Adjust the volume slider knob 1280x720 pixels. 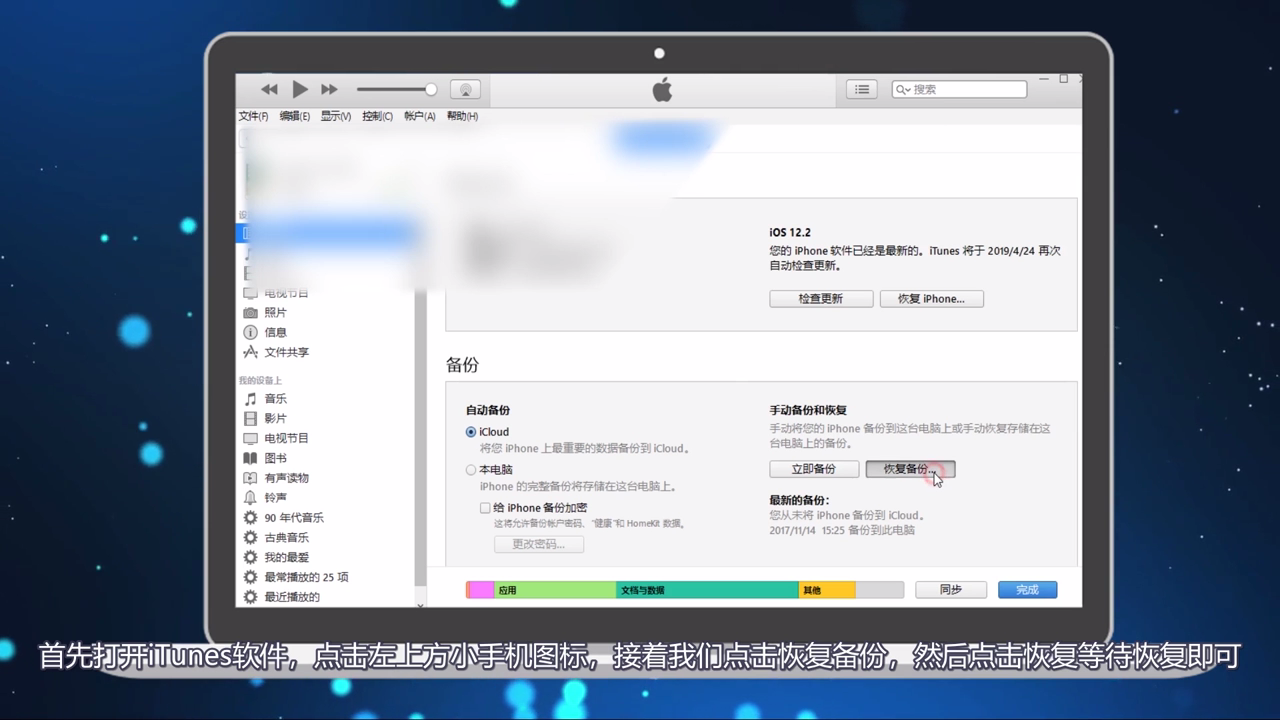click(431, 89)
